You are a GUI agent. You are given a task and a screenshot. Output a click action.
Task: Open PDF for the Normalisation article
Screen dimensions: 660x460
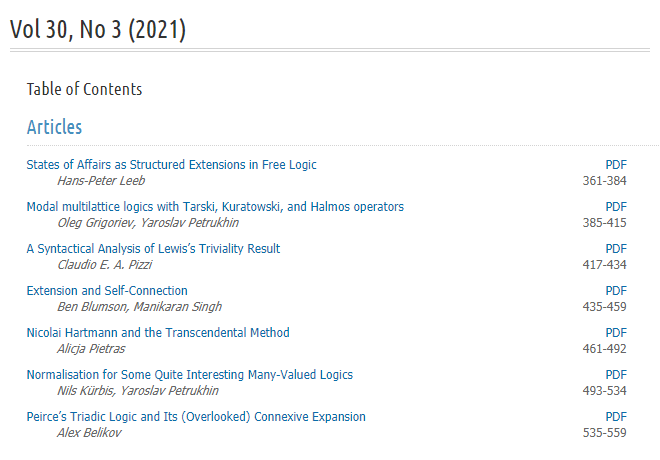pos(616,375)
